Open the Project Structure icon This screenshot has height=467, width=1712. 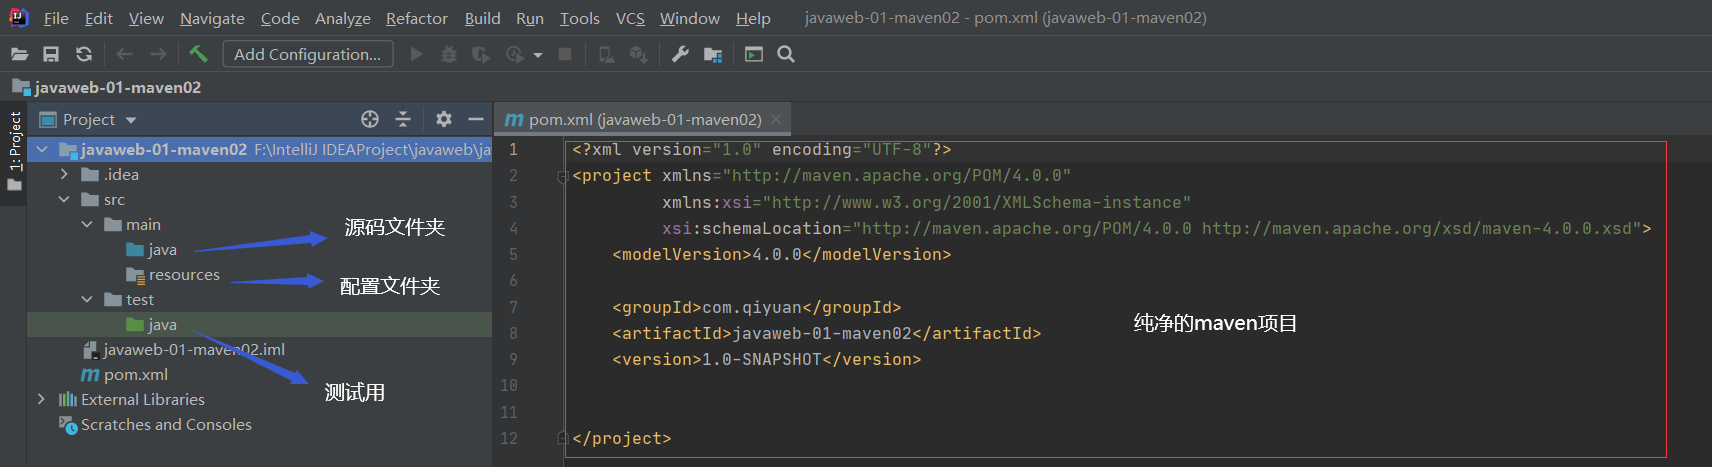pos(713,54)
